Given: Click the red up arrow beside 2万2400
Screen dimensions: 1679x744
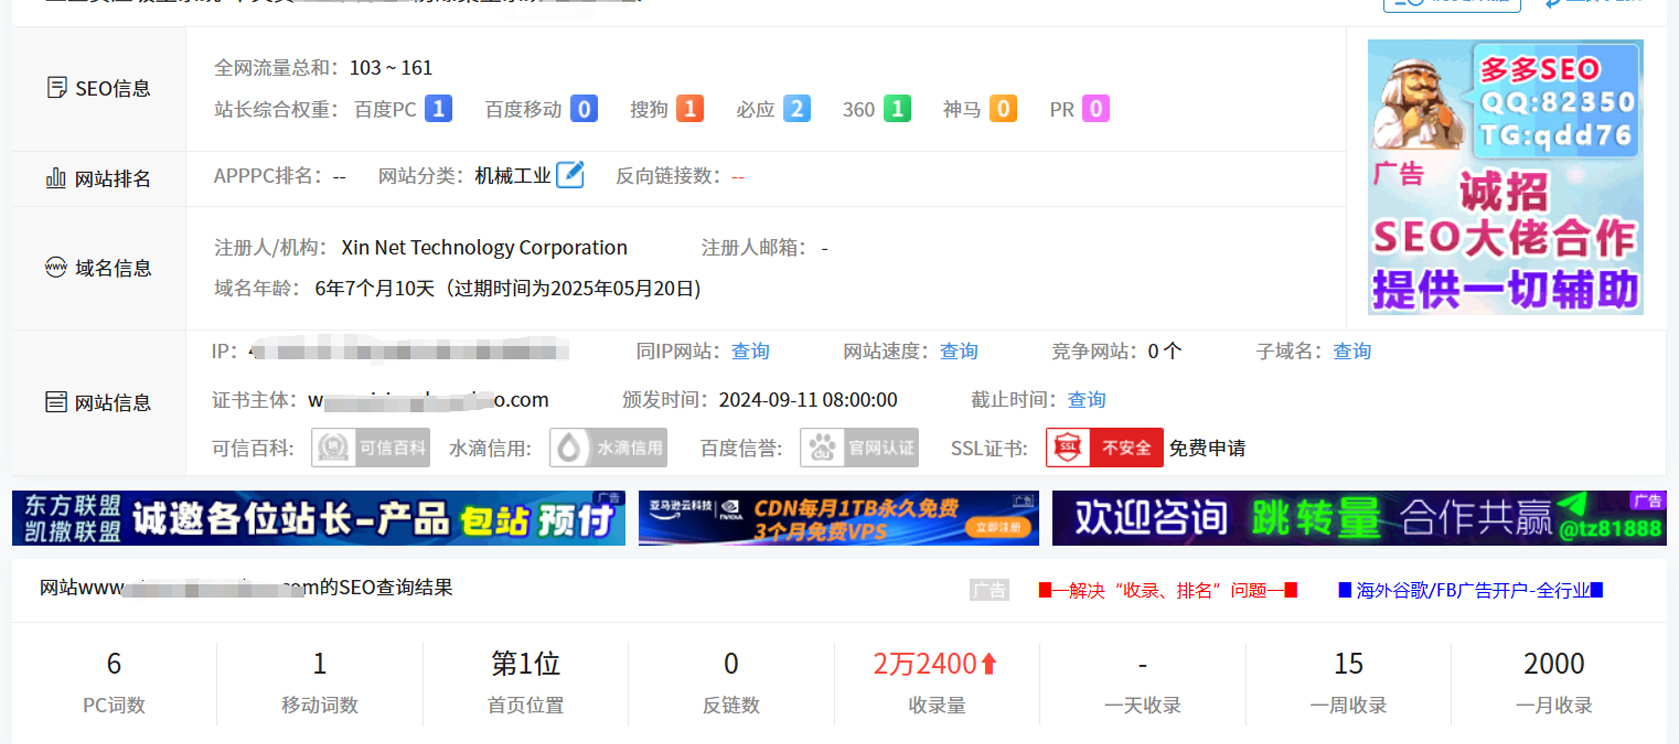Looking at the screenshot, I should (x=989, y=663).
